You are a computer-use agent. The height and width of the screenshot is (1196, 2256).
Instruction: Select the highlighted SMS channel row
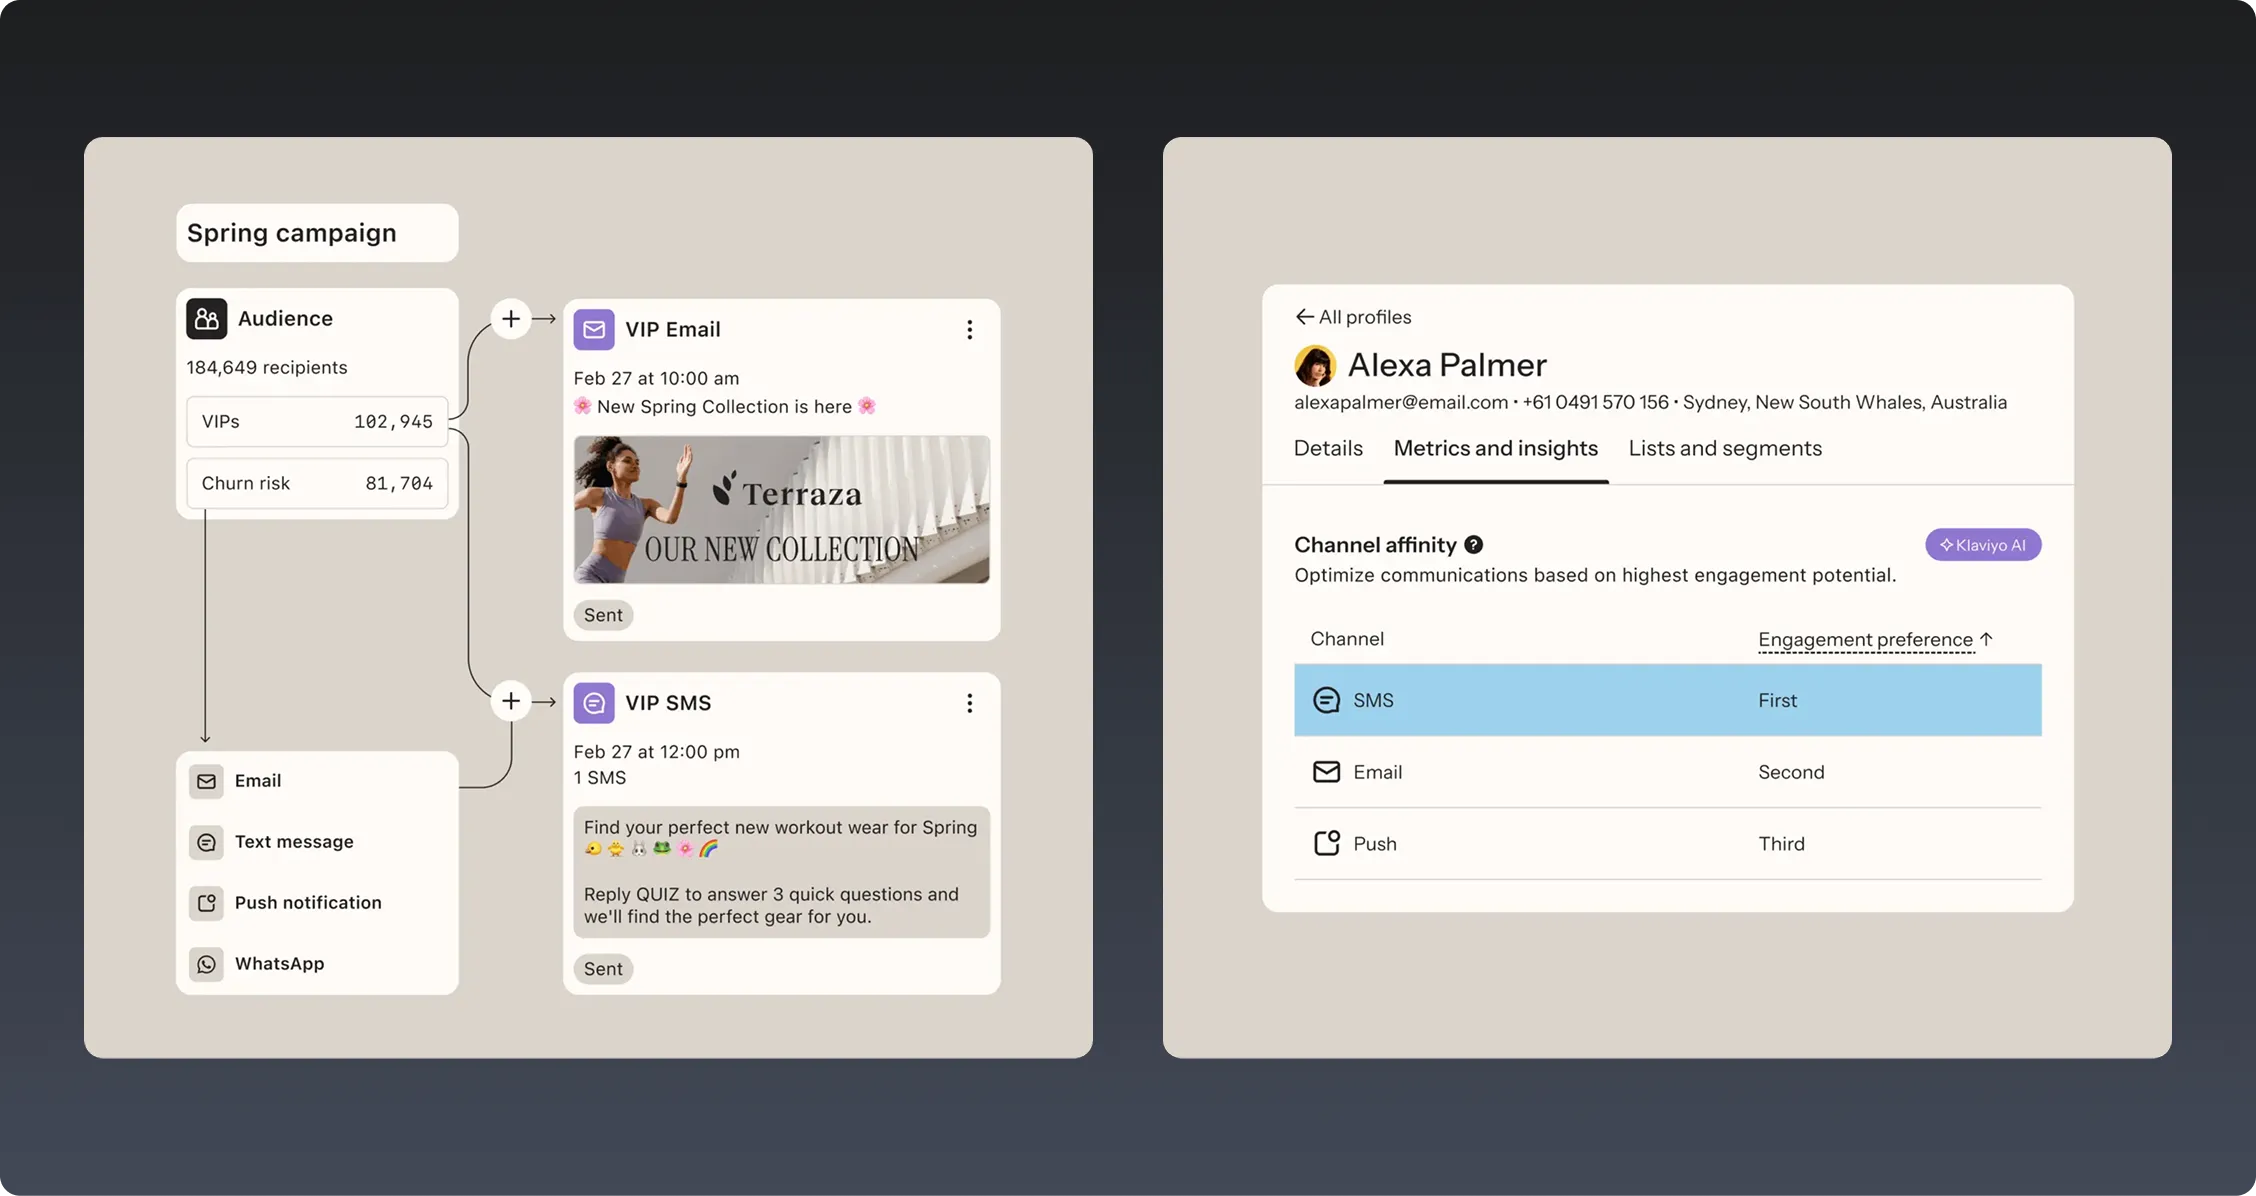(1667, 700)
